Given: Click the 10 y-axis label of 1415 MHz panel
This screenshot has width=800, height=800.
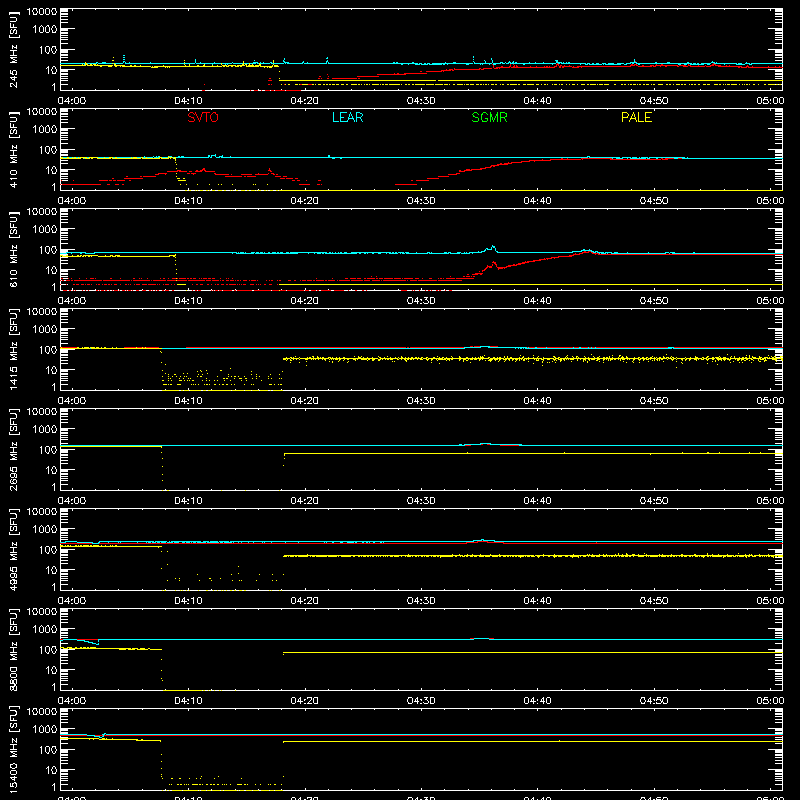Looking at the screenshot, I should pos(51,370).
